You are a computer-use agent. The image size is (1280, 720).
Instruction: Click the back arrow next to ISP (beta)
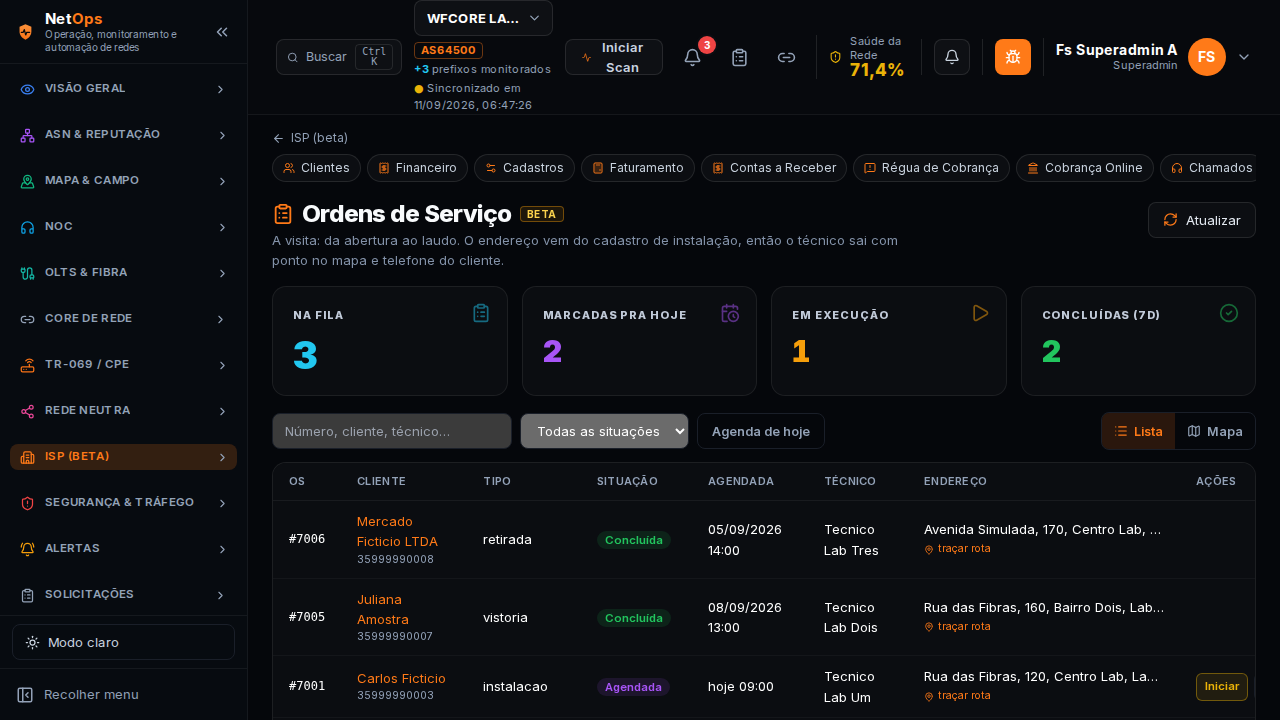[x=278, y=138]
